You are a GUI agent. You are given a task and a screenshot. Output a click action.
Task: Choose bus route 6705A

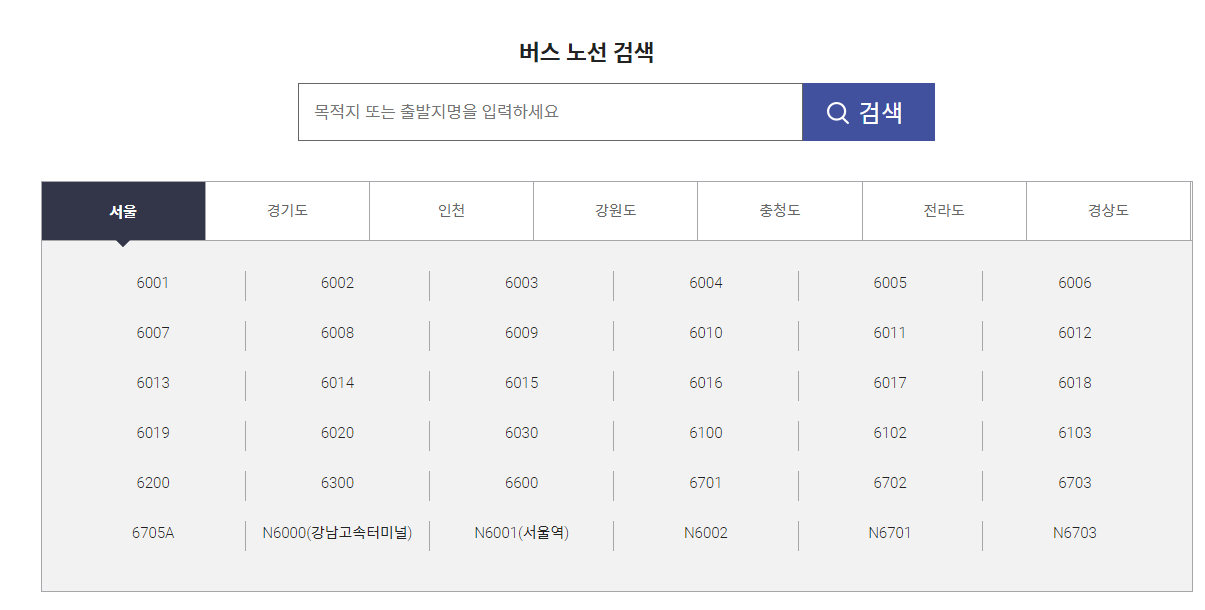pos(153,533)
